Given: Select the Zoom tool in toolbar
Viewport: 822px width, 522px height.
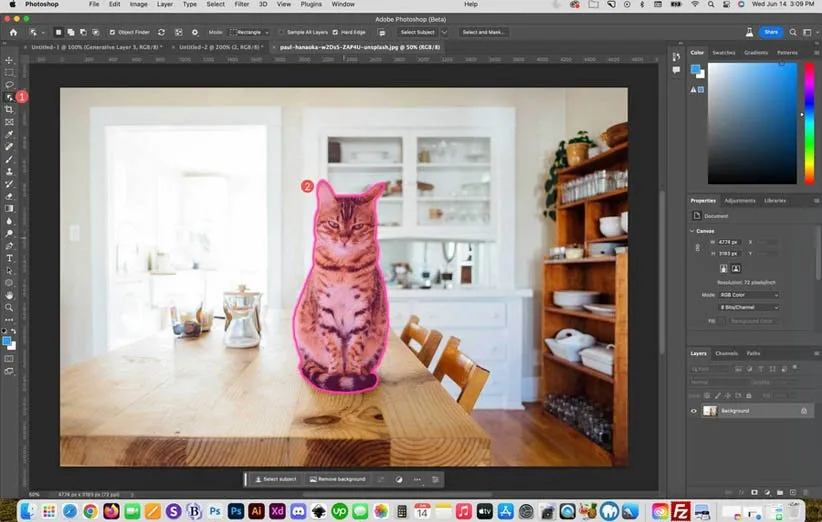Looking at the screenshot, I should click(x=9, y=307).
